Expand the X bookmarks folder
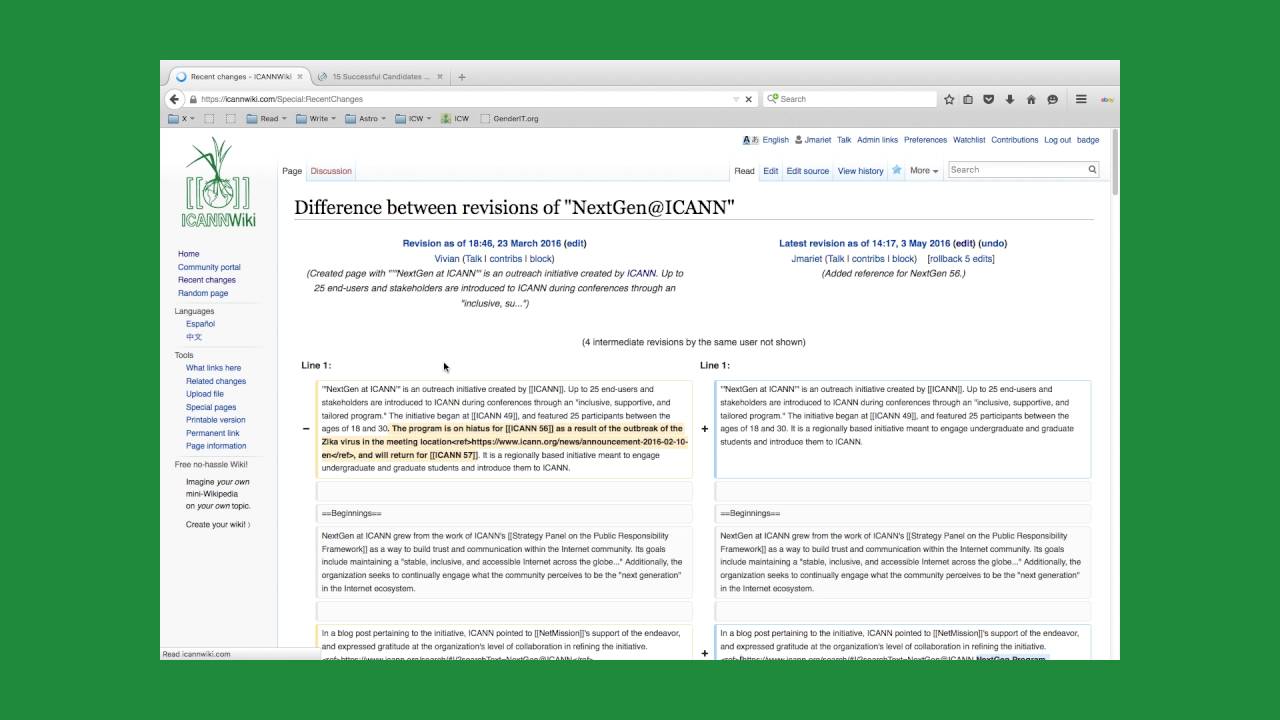Image resolution: width=1280 pixels, height=720 pixels. 181,118
